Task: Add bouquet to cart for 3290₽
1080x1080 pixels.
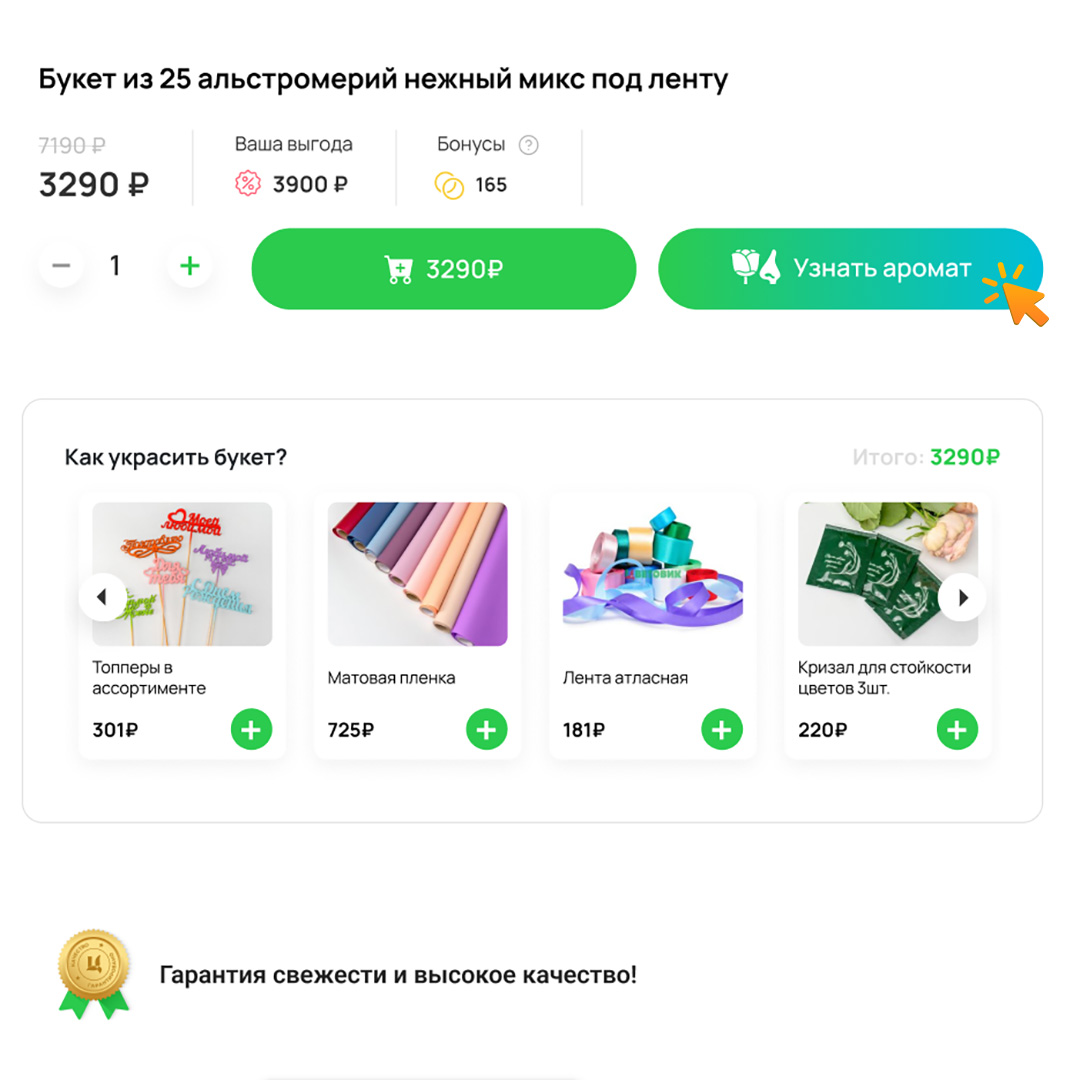Action: click(444, 269)
